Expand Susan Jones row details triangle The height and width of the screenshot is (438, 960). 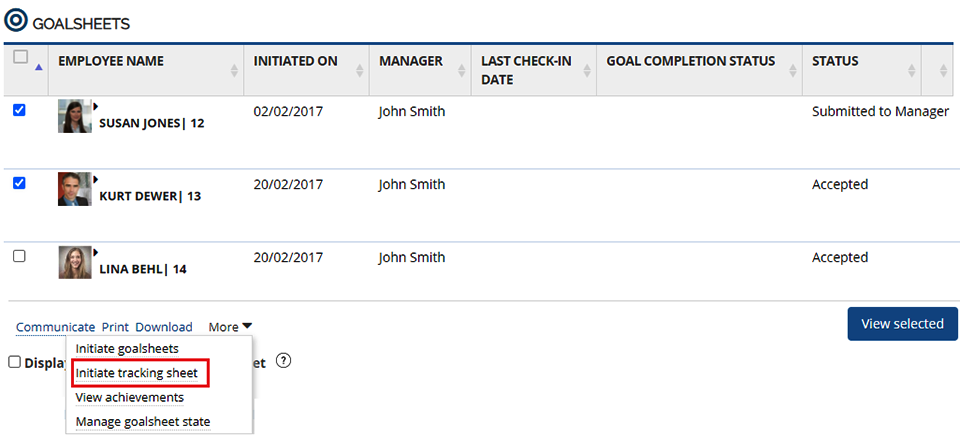click(96, 105)
